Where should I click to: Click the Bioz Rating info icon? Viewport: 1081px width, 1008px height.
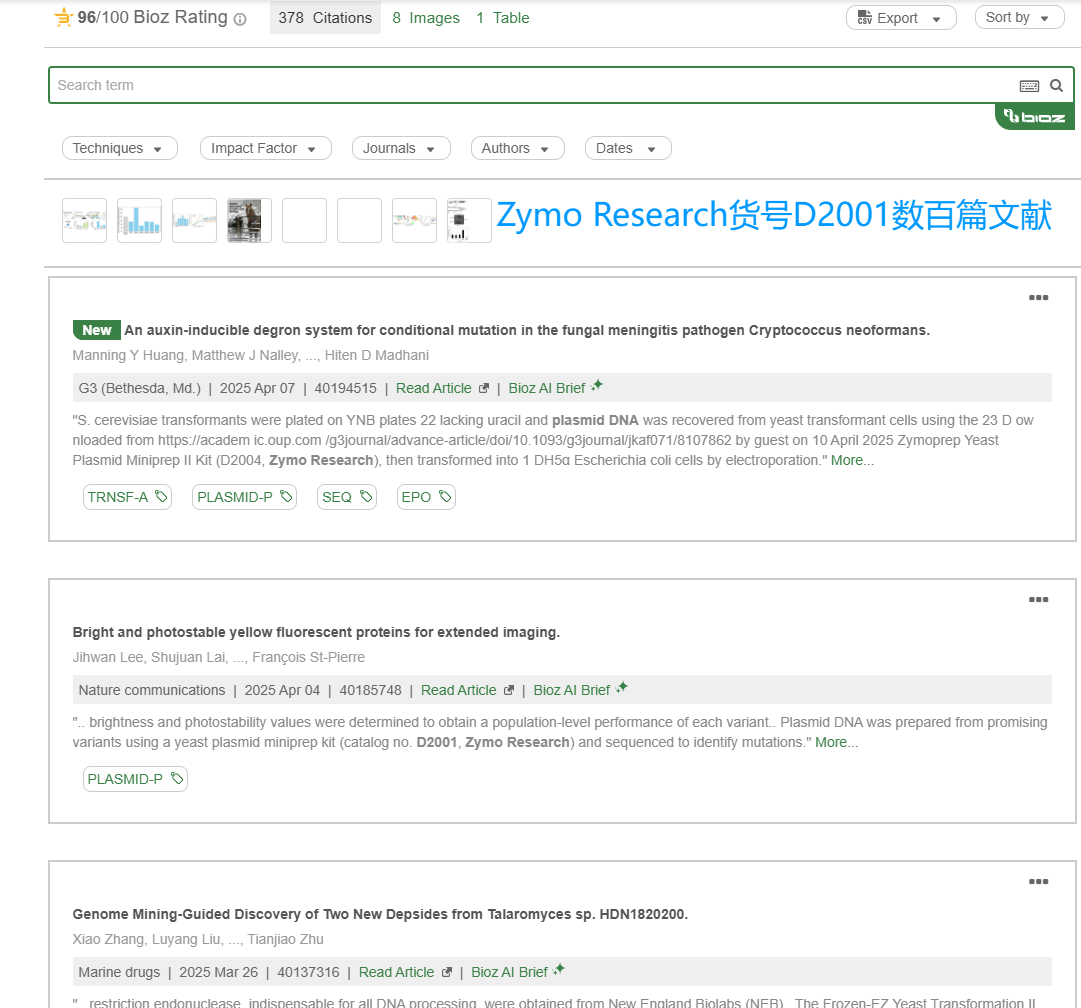[240, 19]
